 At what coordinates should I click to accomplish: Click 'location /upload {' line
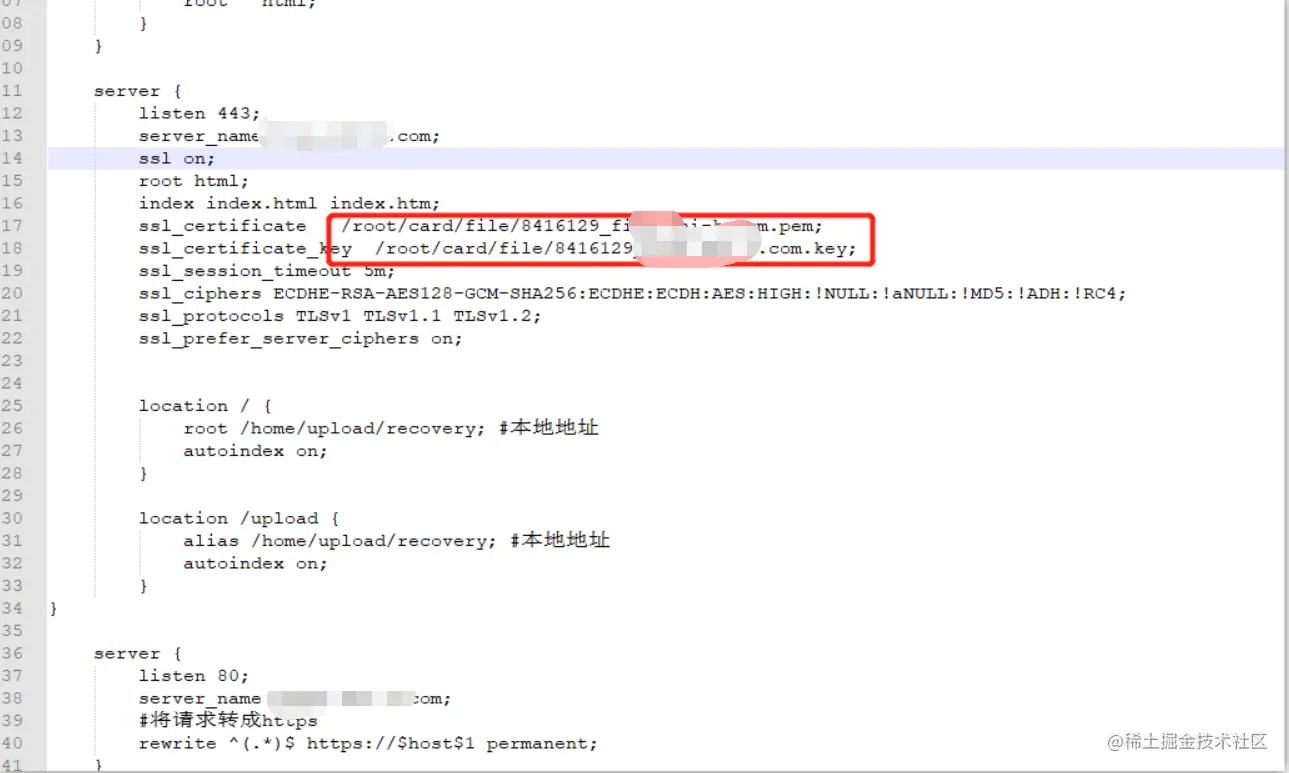point(239,518)
